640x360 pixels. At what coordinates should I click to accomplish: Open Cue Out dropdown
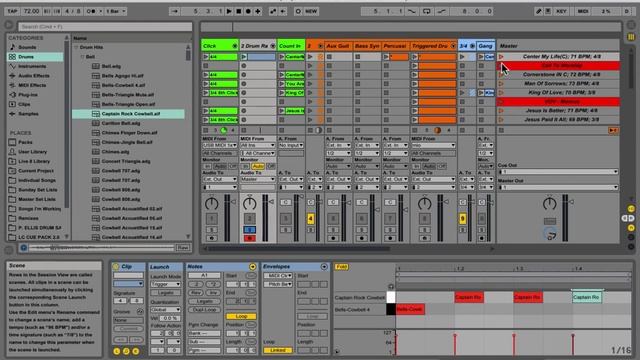click(558, 172)
